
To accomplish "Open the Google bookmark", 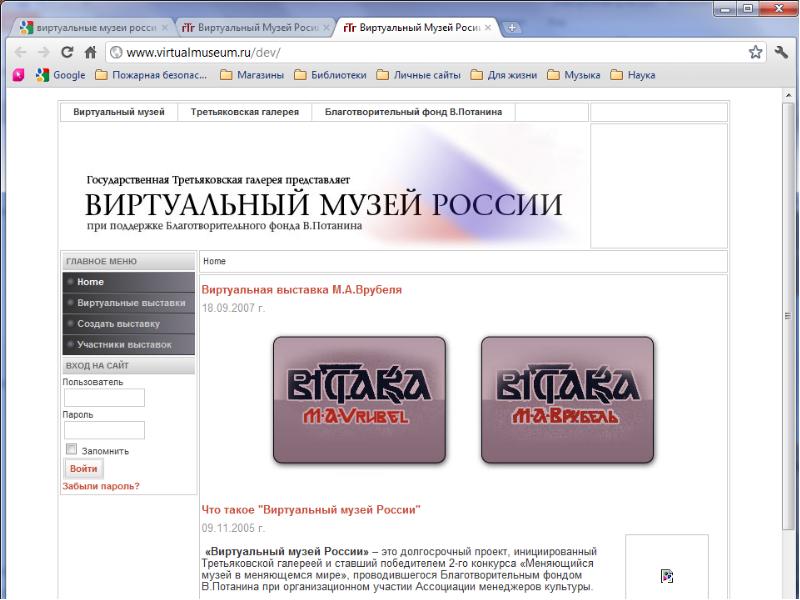I will [x=60, y=74].
